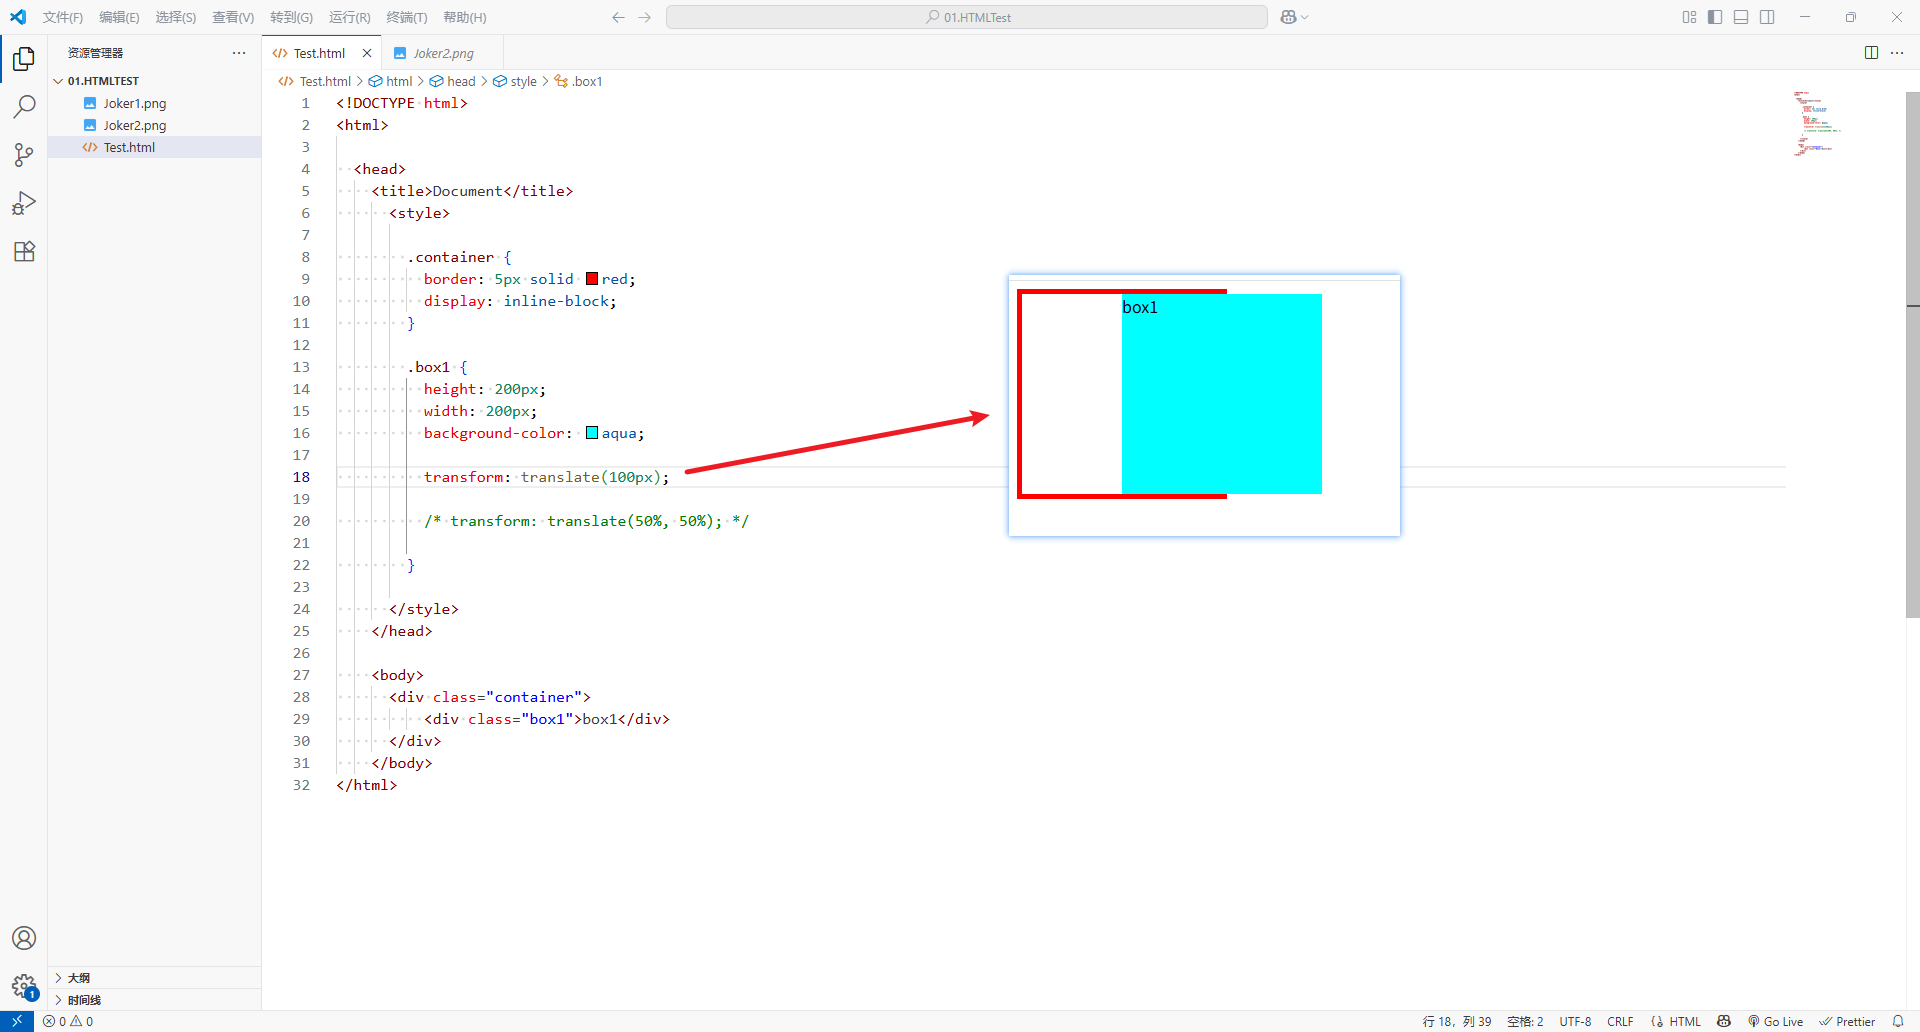Click the notifications bell in status bar
Screen dimensions: 1920x1032
(1898, 1021)
